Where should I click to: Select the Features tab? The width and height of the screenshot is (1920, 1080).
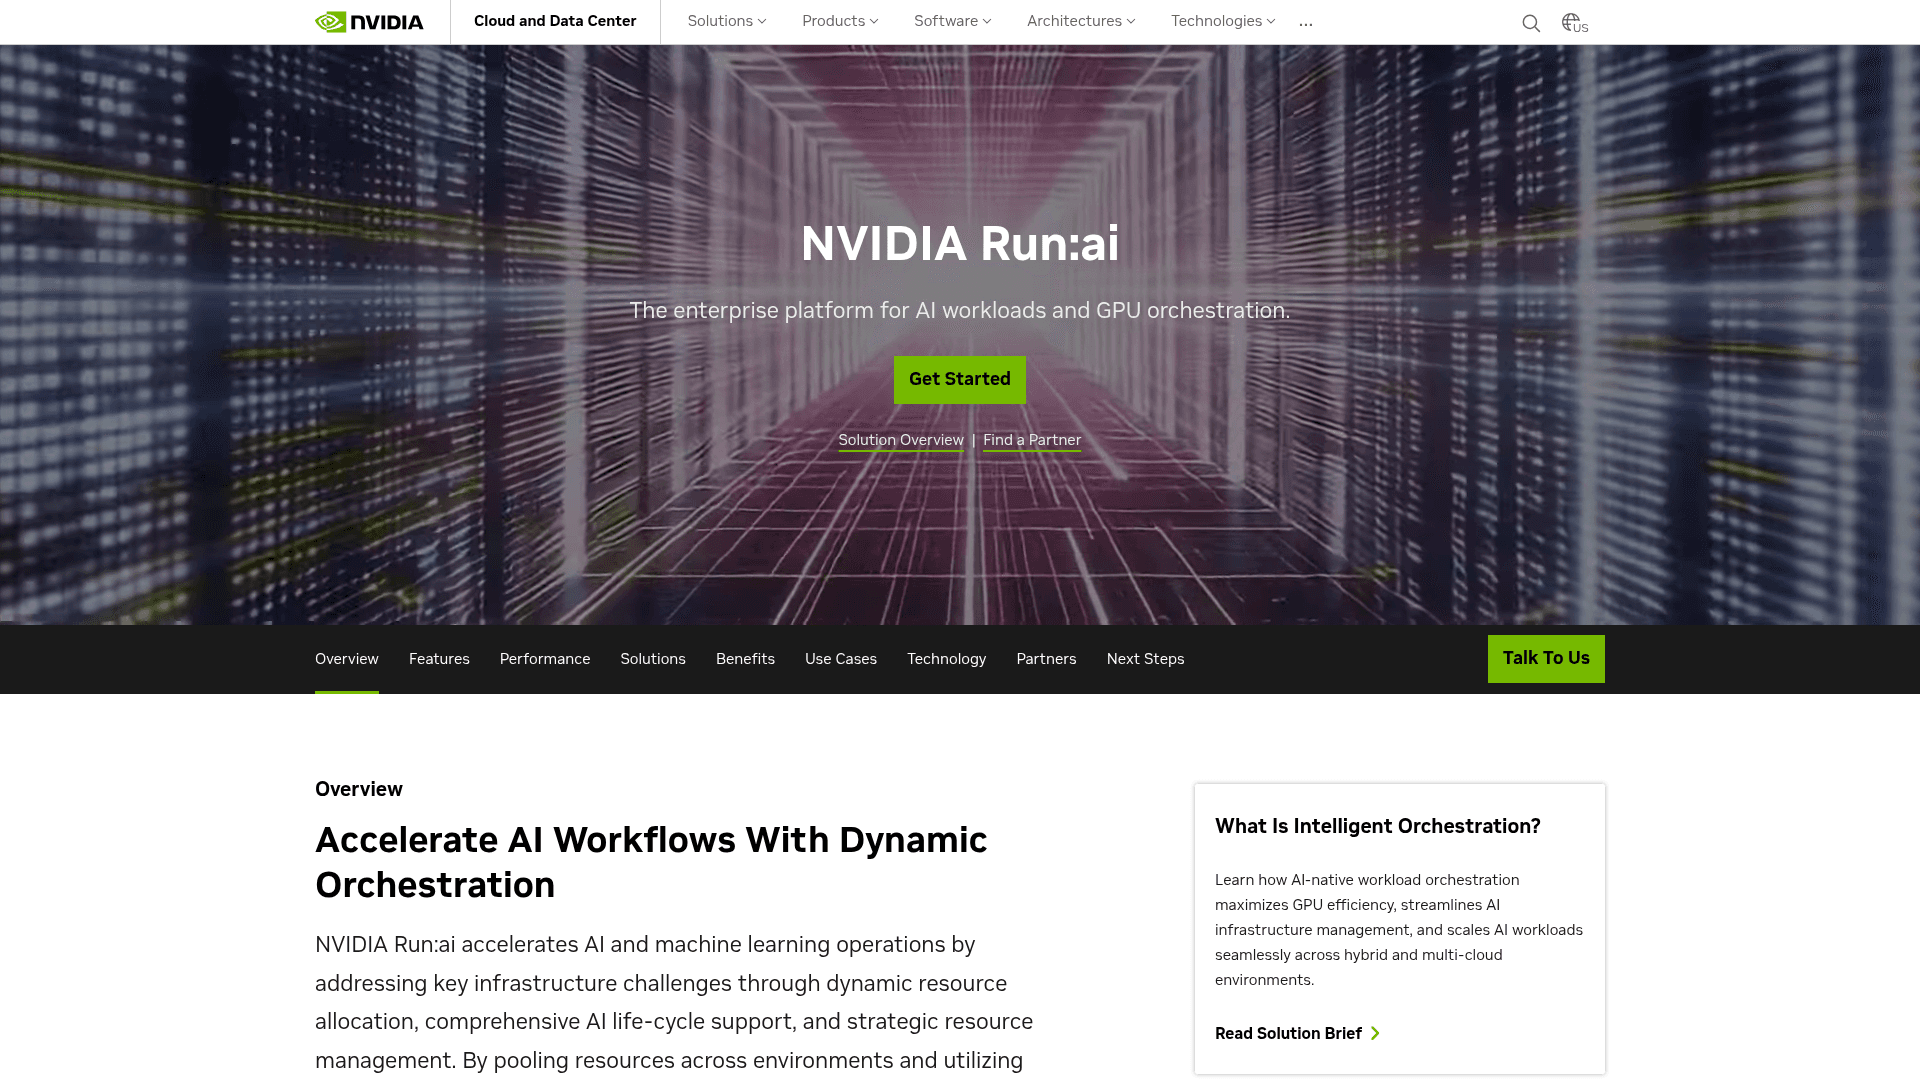pos(439,658)
